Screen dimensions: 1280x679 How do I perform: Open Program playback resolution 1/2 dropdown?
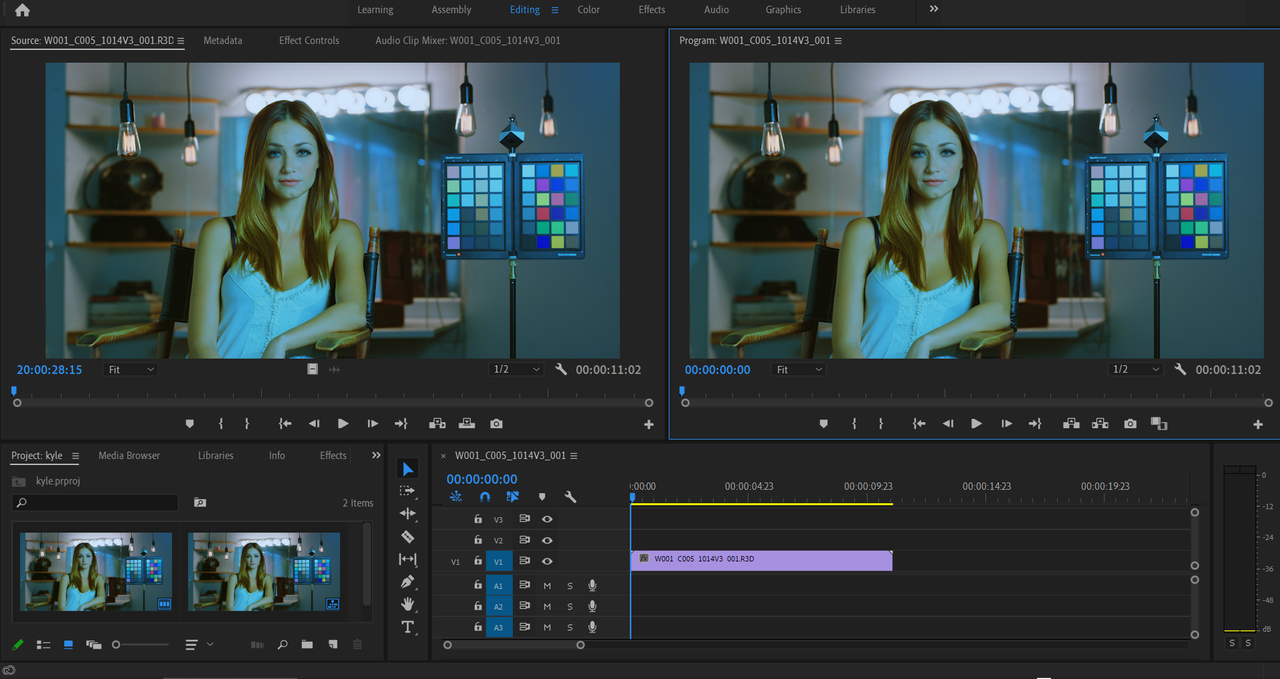click(1135, 369)
